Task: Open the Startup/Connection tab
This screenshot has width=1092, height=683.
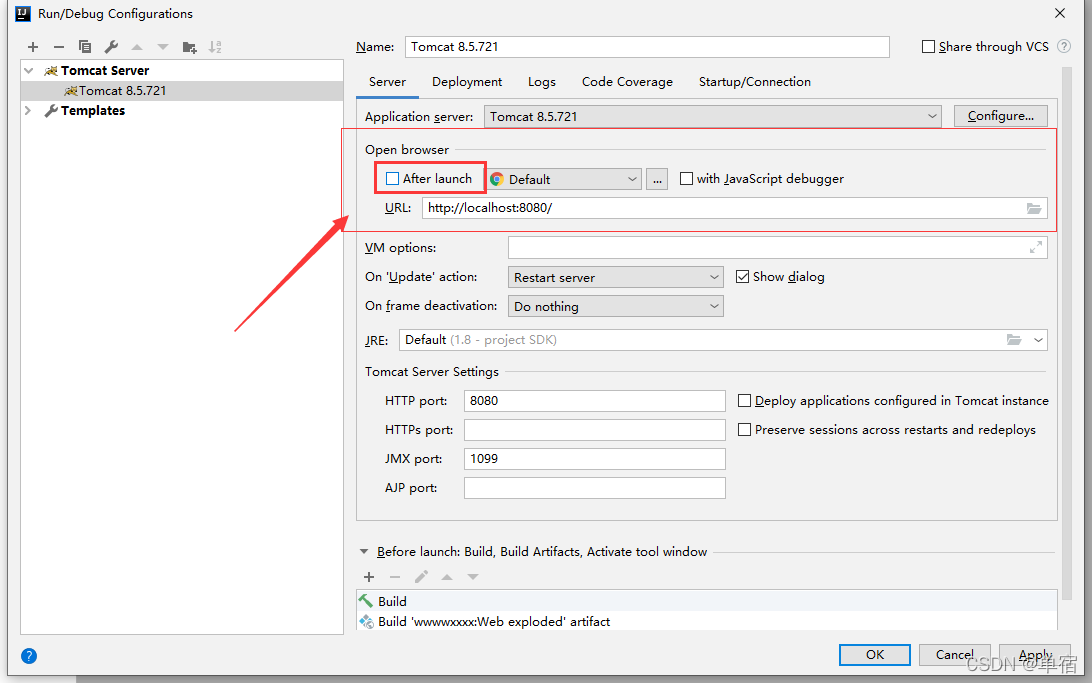Action: 755,82
